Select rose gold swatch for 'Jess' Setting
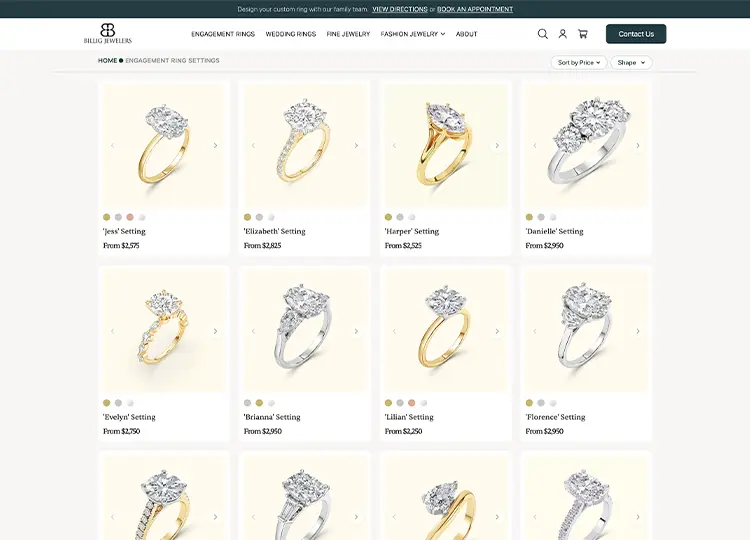Viewport: 750px width, 540px height. (130, 217)
